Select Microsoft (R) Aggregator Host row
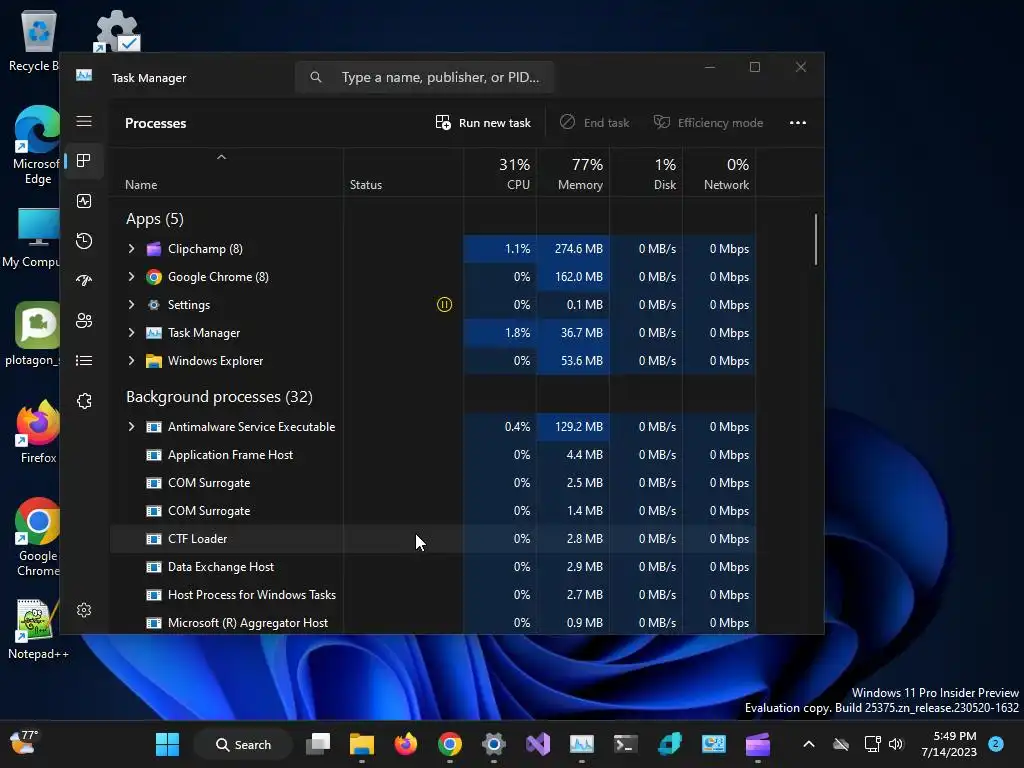 coord(432,622)
